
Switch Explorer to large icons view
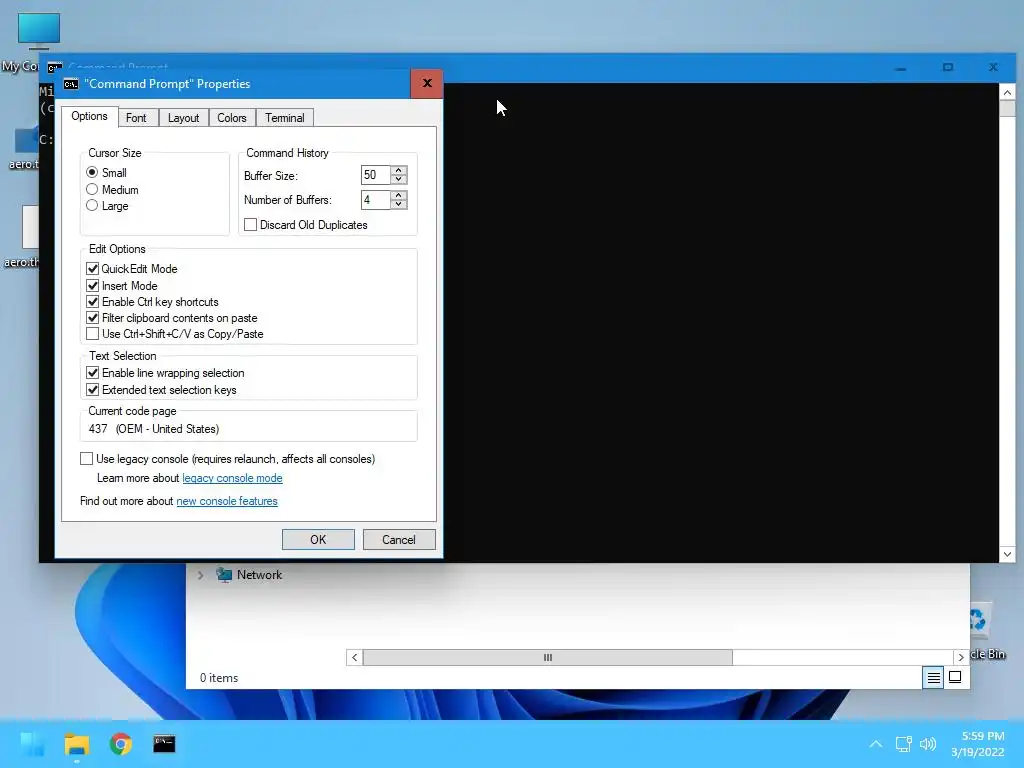[x=955, y=678]
